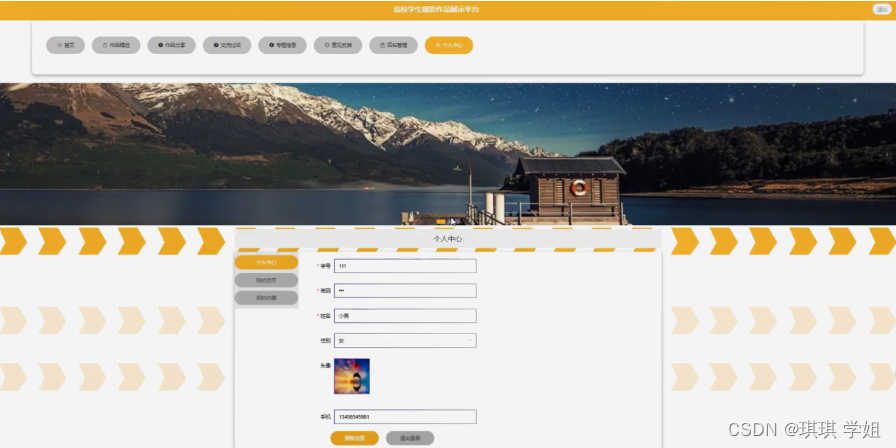This screenshot has height=448, width=896.
Task: Open the 首页 home page nav button
Action: pyautogui.click(x=65, y=45)
